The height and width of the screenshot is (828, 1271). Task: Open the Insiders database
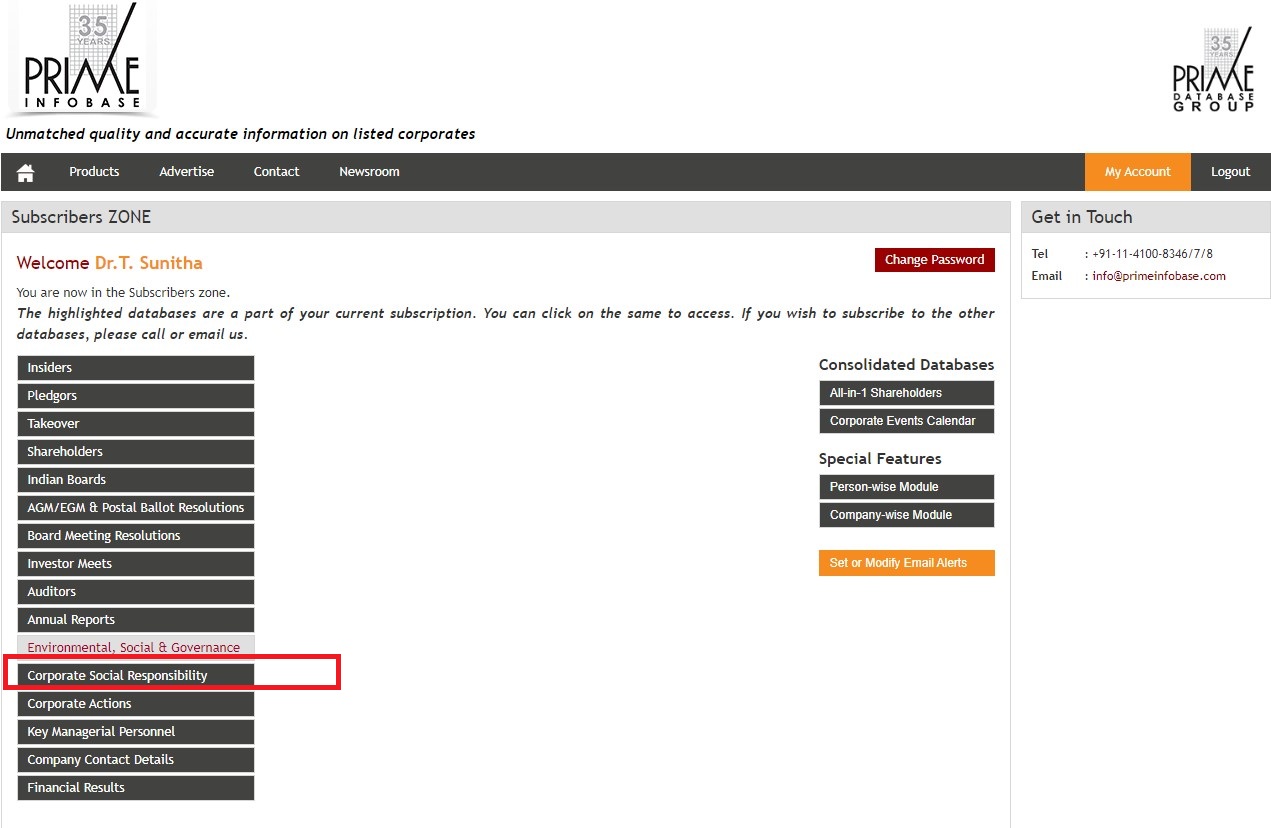tap(135, 368)
